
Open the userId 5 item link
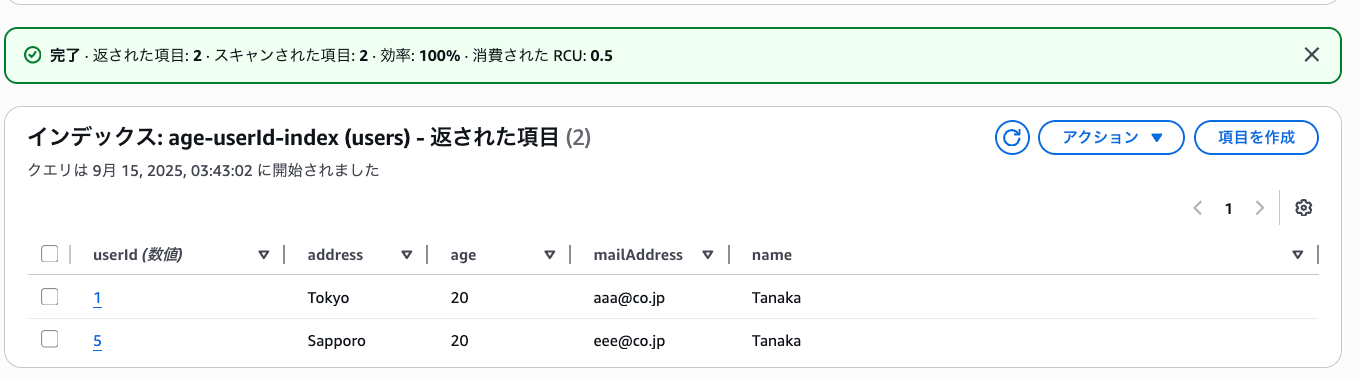(97, 341)
